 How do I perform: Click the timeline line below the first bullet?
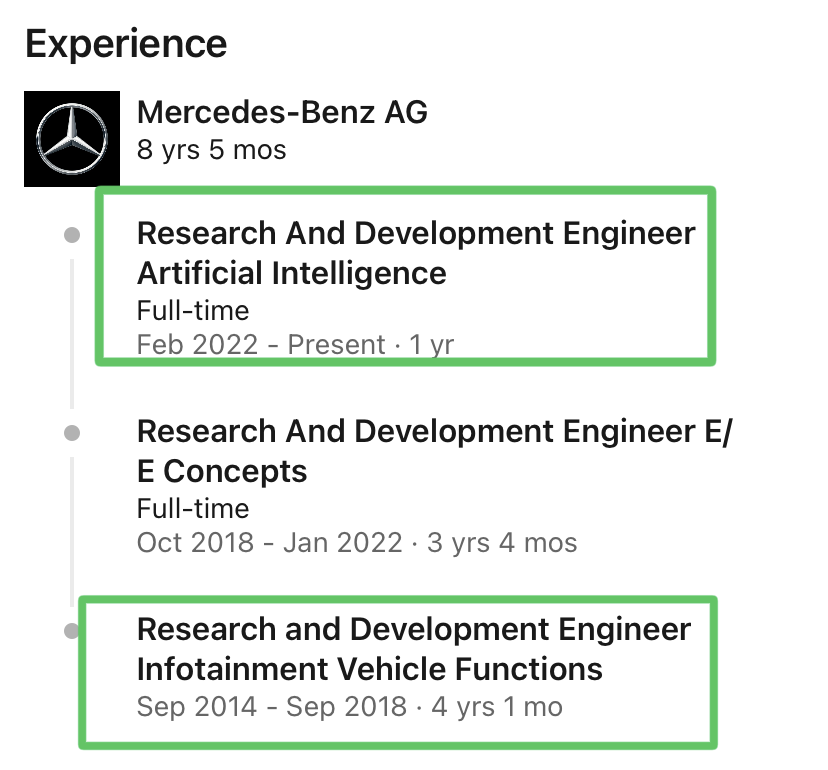71,330
